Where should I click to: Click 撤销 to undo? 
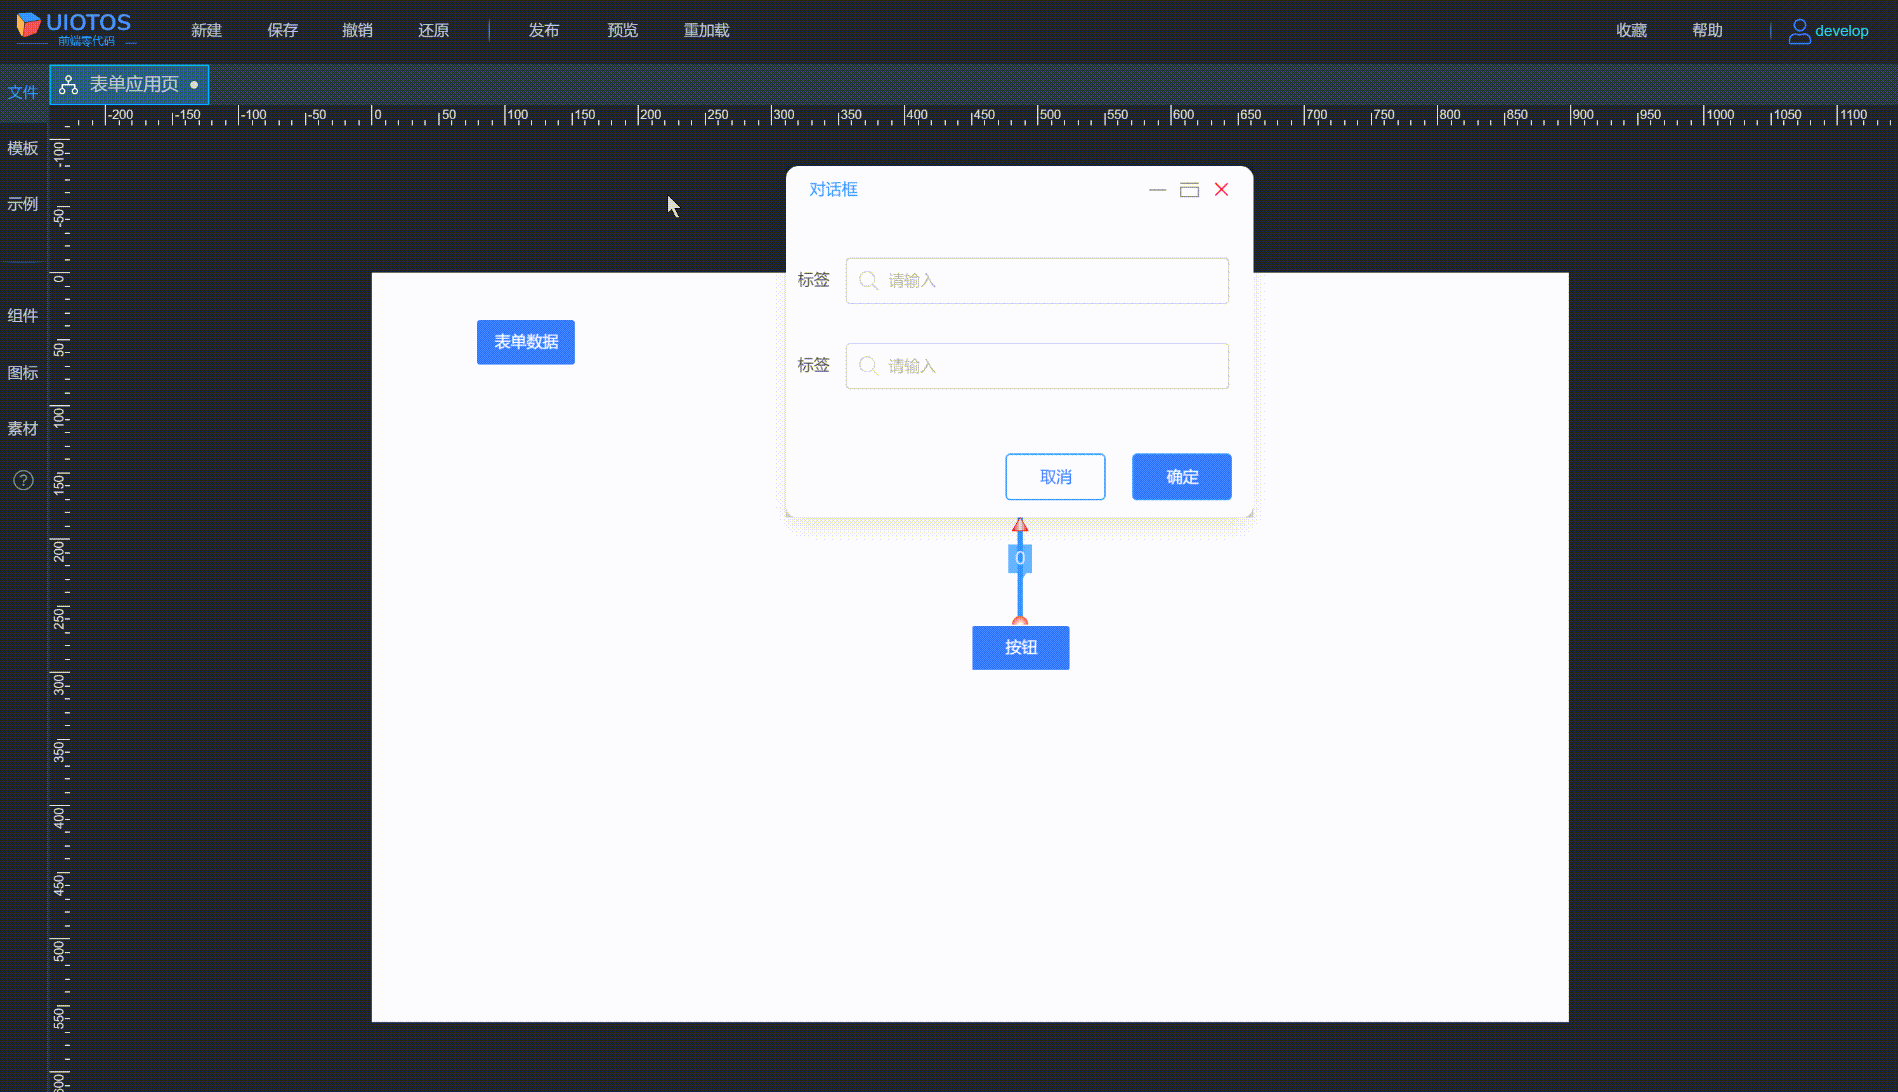pos(358,31)
